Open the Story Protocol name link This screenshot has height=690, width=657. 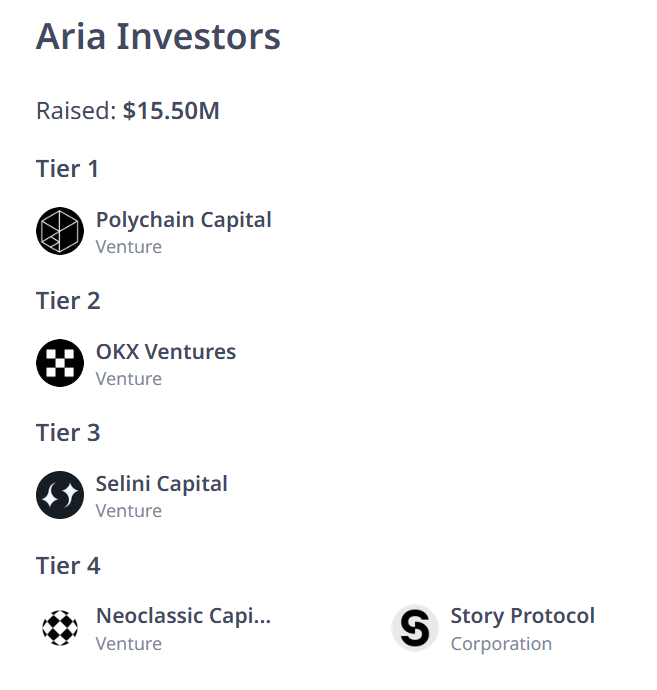coord(522,615)
